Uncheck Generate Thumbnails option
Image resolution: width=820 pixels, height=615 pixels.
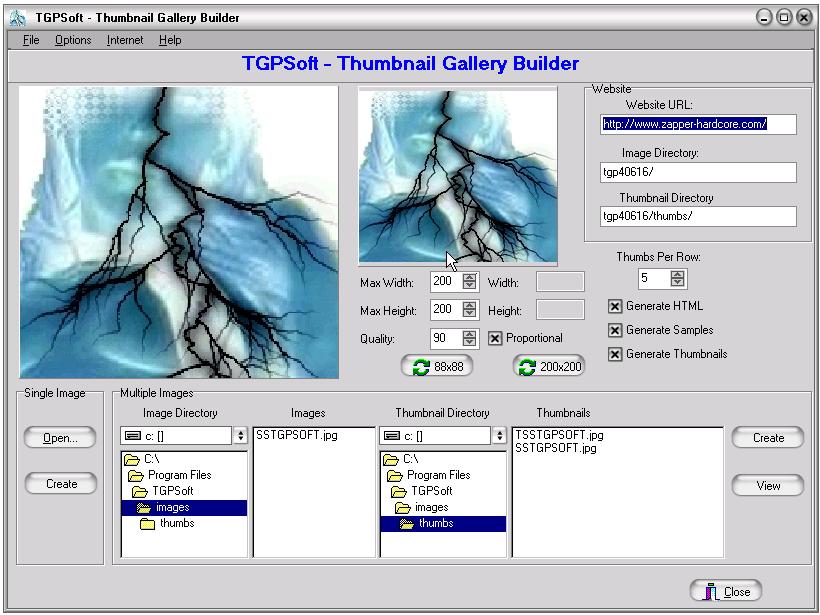(x=615, y=354)
